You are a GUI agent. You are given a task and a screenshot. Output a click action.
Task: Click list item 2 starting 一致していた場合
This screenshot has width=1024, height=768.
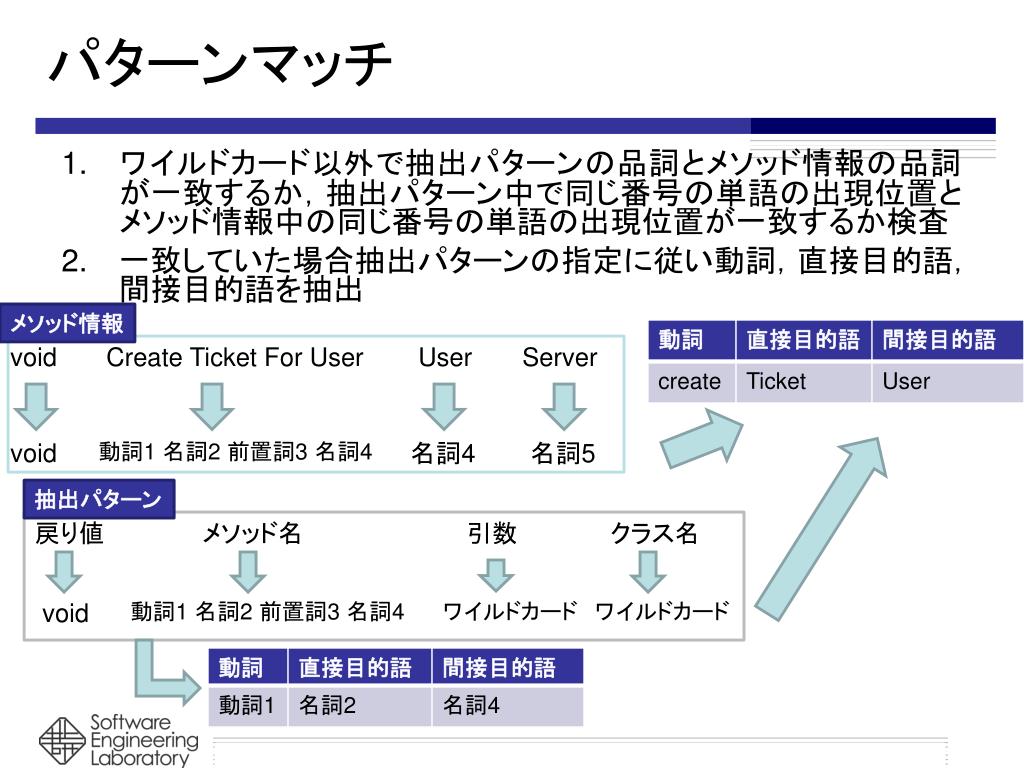point(513,275)
